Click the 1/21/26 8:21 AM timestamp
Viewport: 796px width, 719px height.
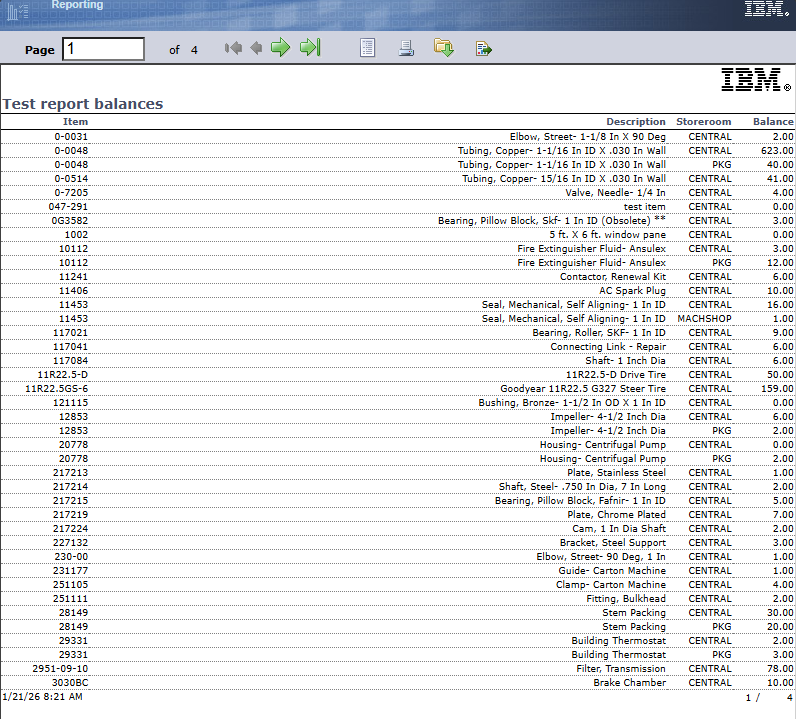(x=42, y=697)
